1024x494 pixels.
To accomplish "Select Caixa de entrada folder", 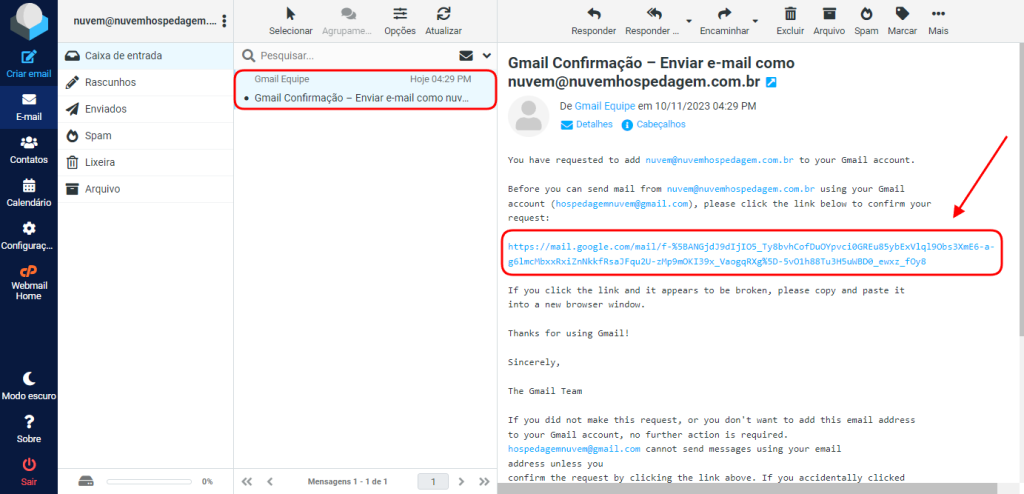I will (145, 56).
